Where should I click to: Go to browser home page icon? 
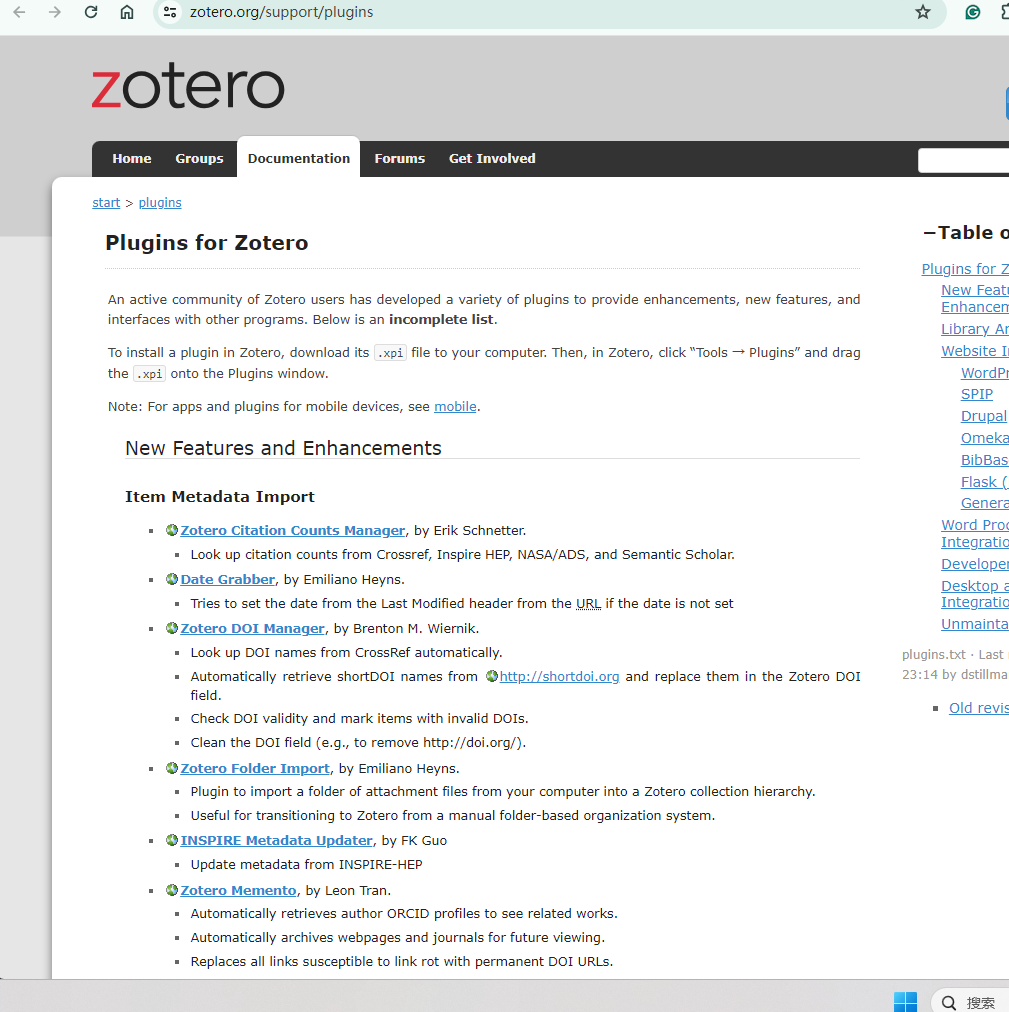click(127, 12)
